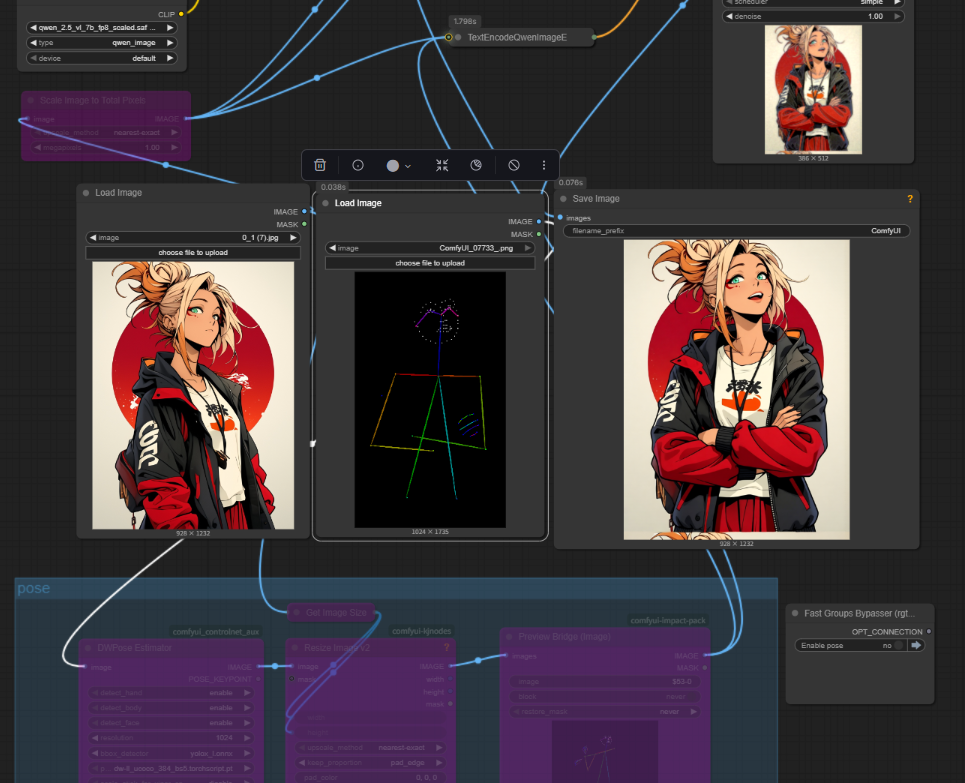The height and width of the screenshot is (783, 965).
Task: Click choose file to upload in selected node
Action: (430, 263)
